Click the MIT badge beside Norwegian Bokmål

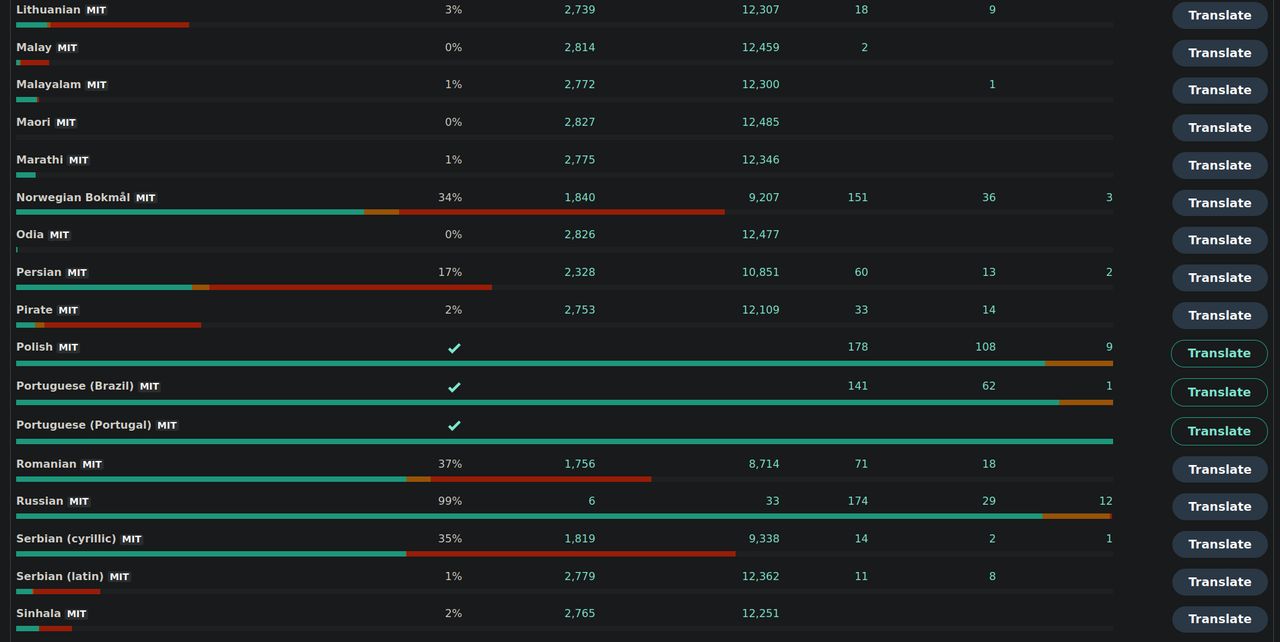click(146, 198)
